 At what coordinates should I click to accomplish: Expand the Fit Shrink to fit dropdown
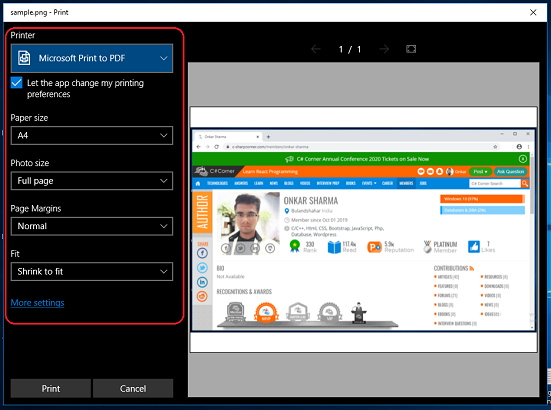(92, 272)
